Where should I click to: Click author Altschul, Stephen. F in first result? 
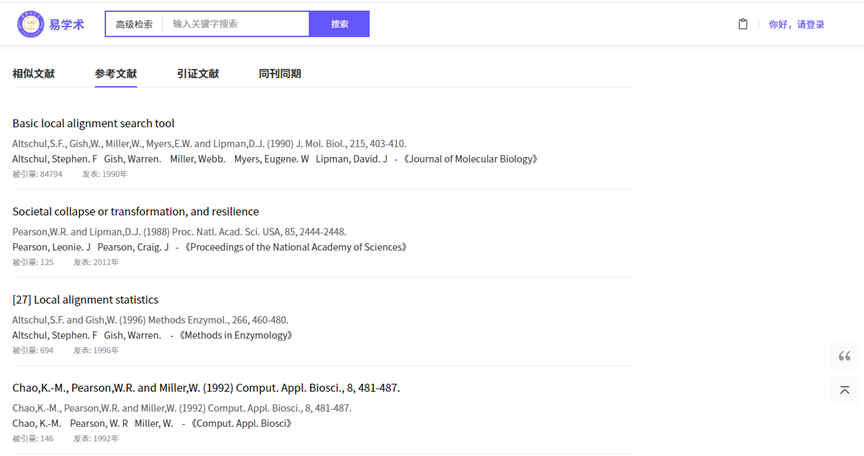coord(55,159)
